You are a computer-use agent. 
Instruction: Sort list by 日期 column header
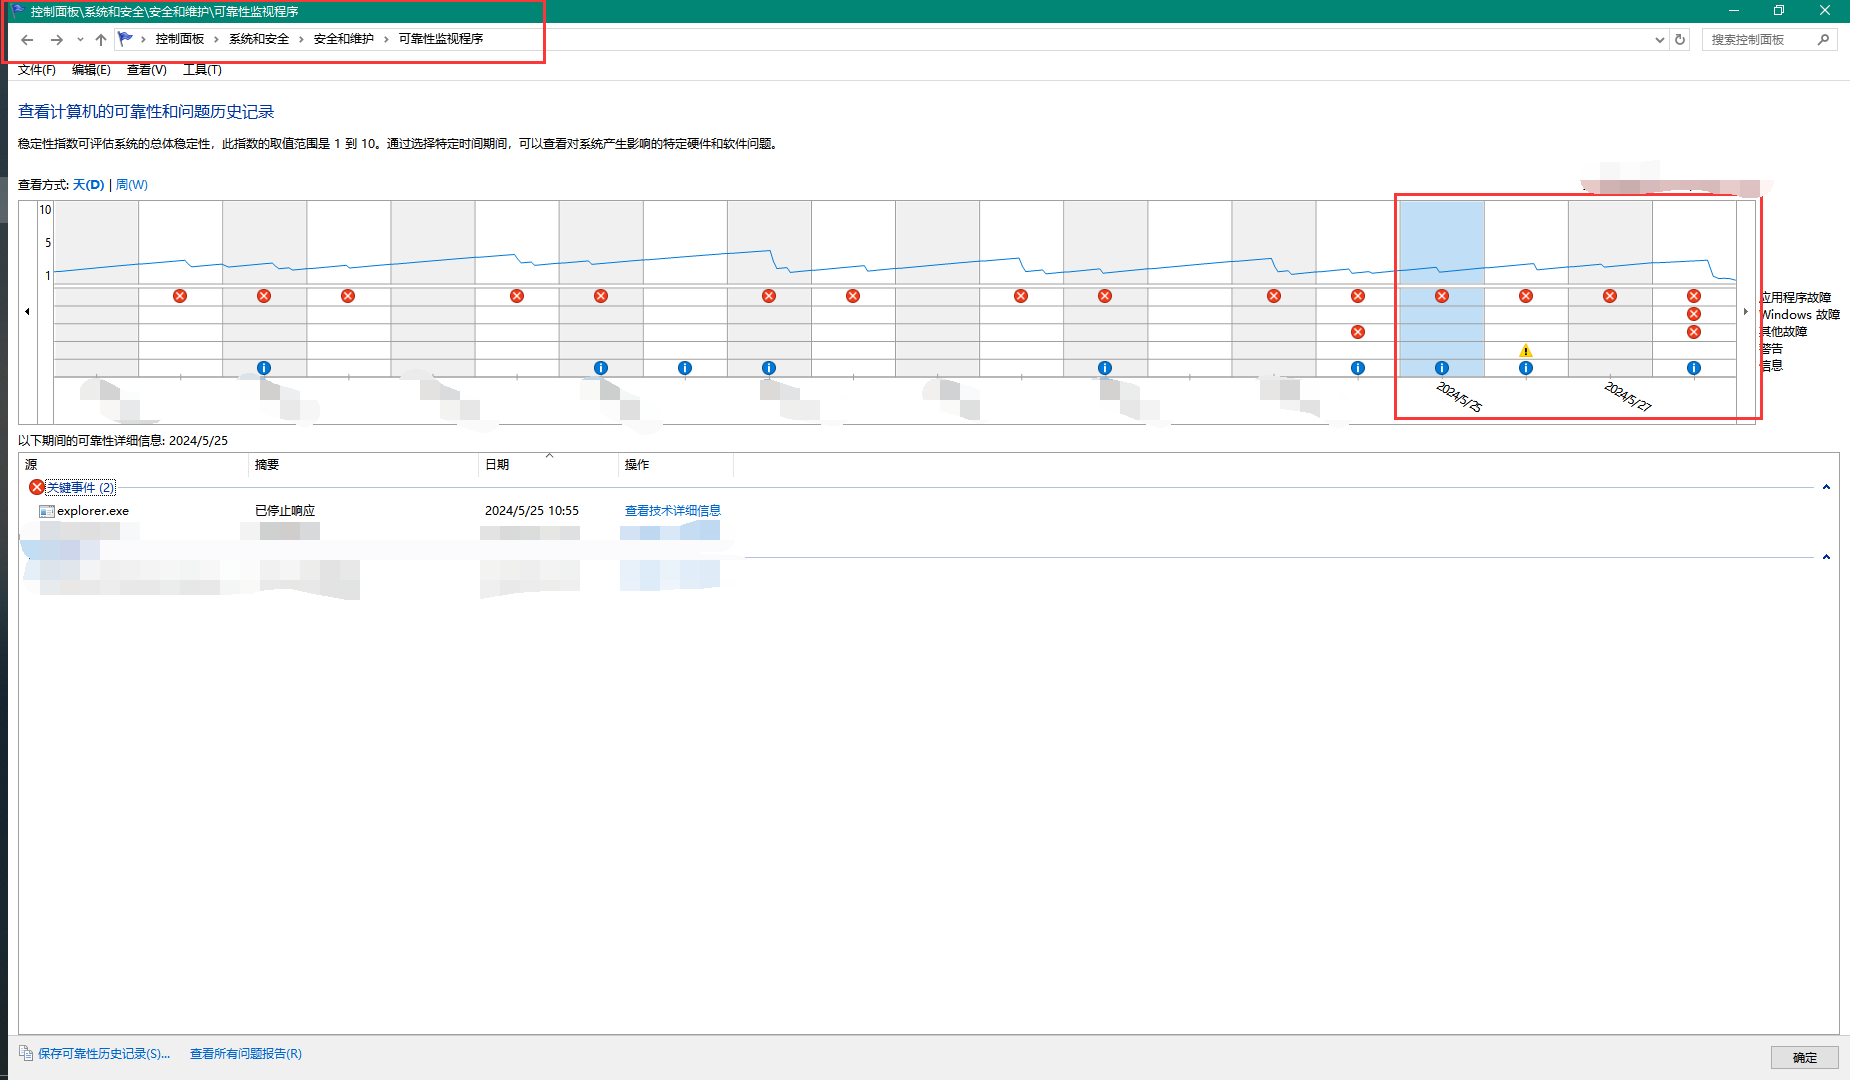[x=549, y=465]
